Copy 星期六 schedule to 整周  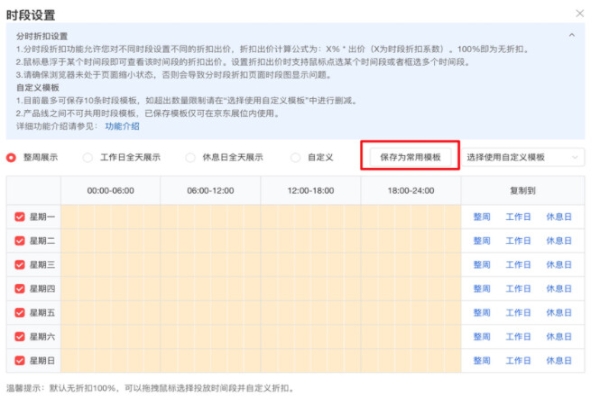(482, 337)
